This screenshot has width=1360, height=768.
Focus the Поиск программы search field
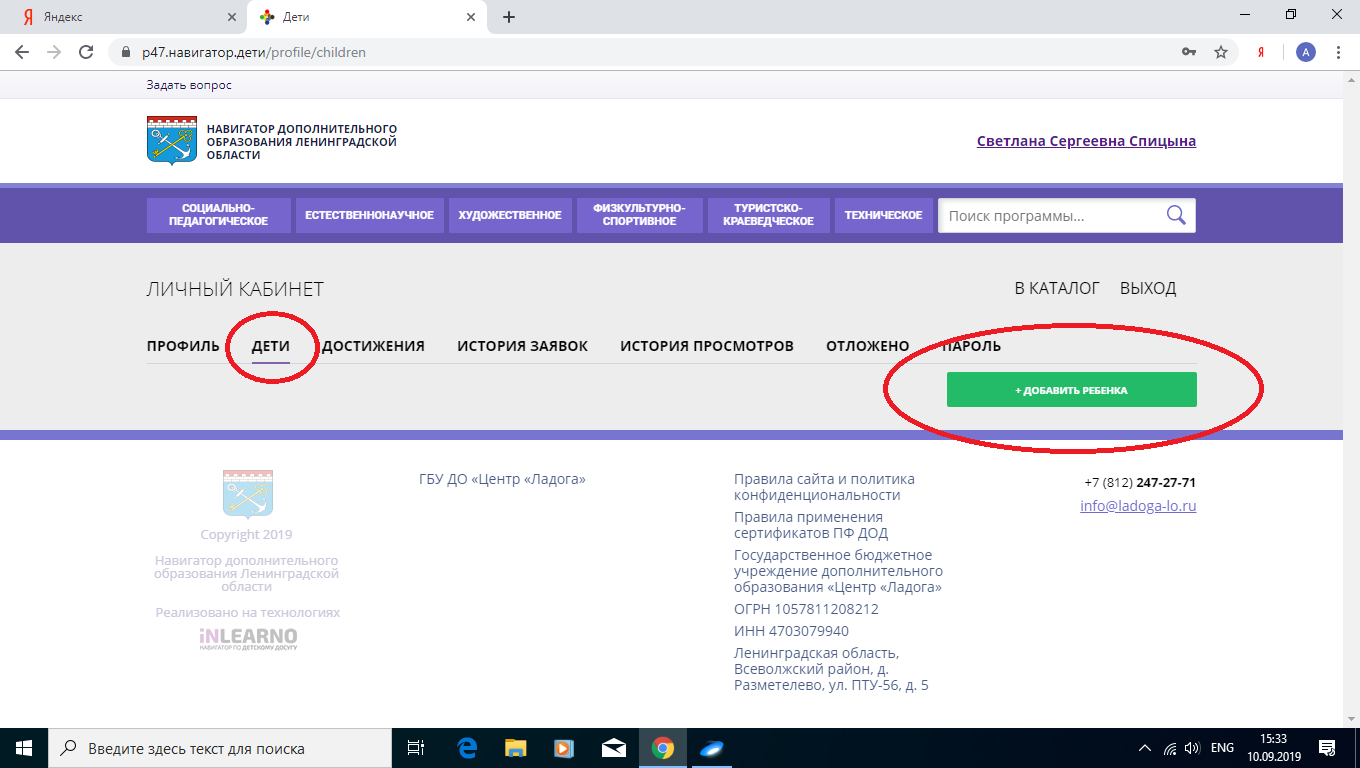1050,216
